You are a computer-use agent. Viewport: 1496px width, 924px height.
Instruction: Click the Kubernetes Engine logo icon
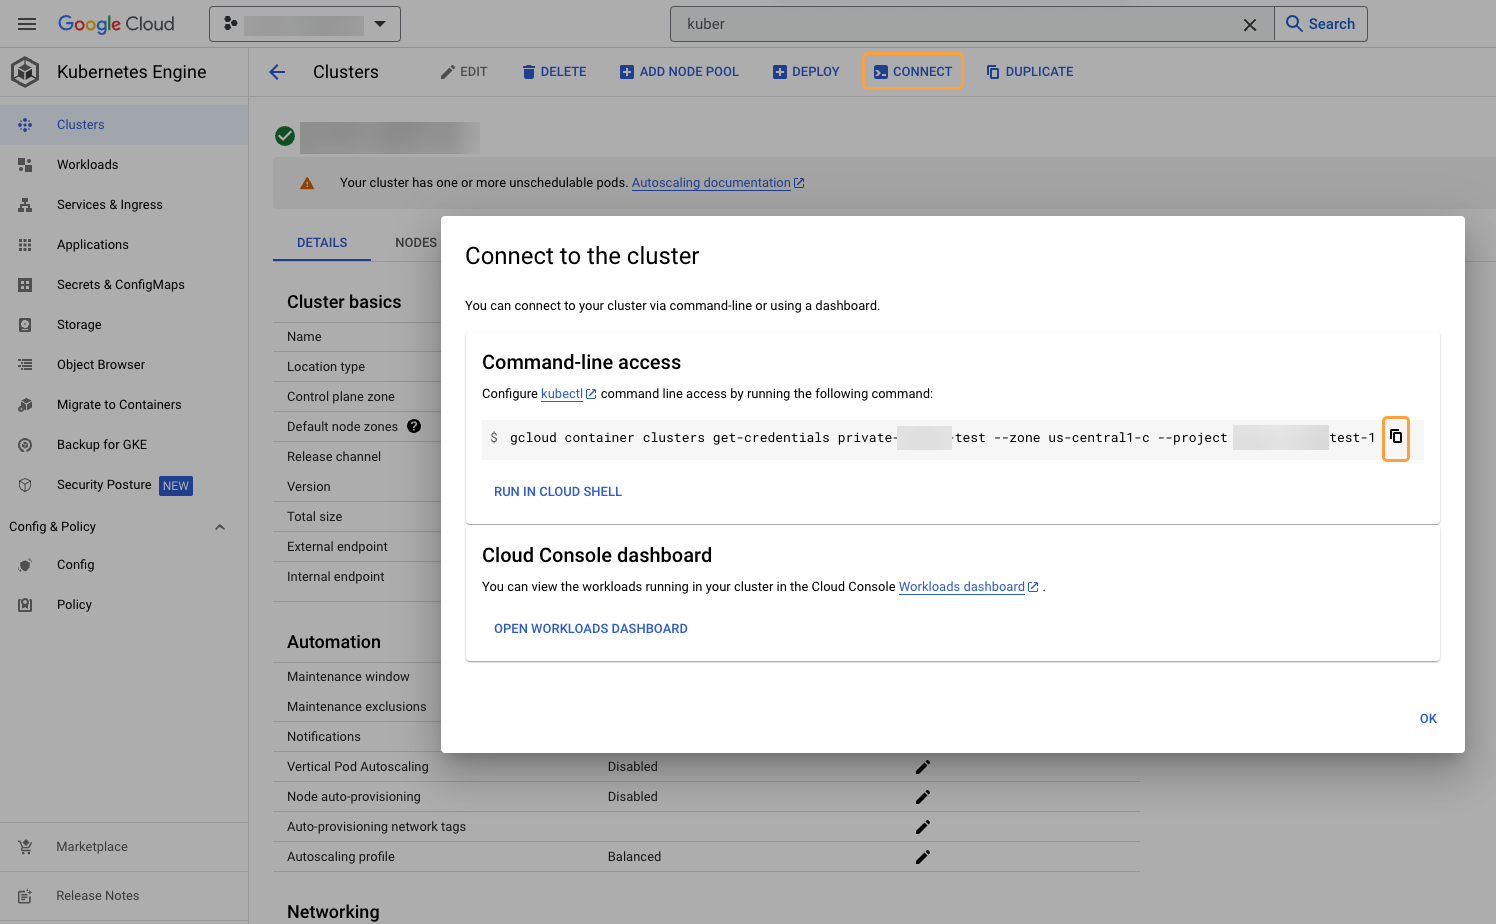click(25, 71)
